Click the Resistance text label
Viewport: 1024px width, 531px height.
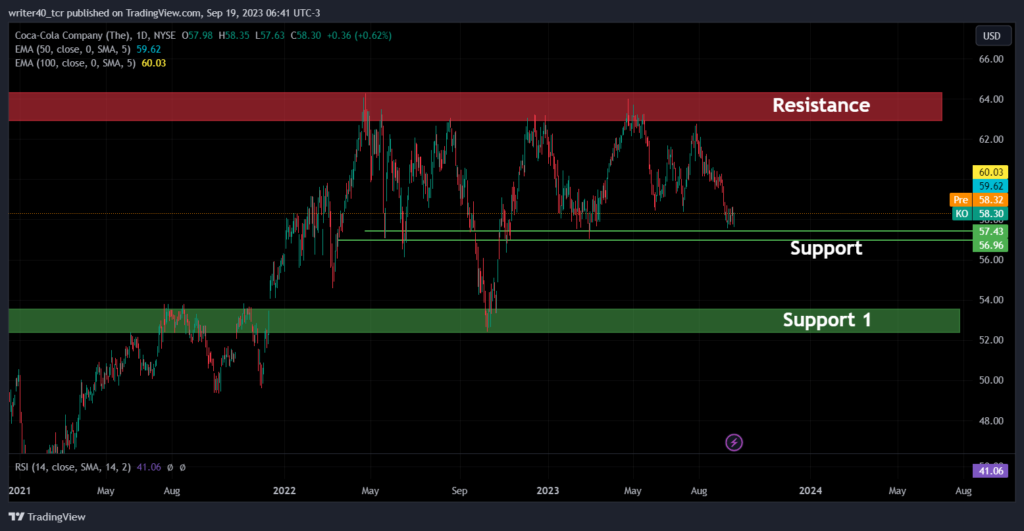pyautogui.click(x=821, y=105)
